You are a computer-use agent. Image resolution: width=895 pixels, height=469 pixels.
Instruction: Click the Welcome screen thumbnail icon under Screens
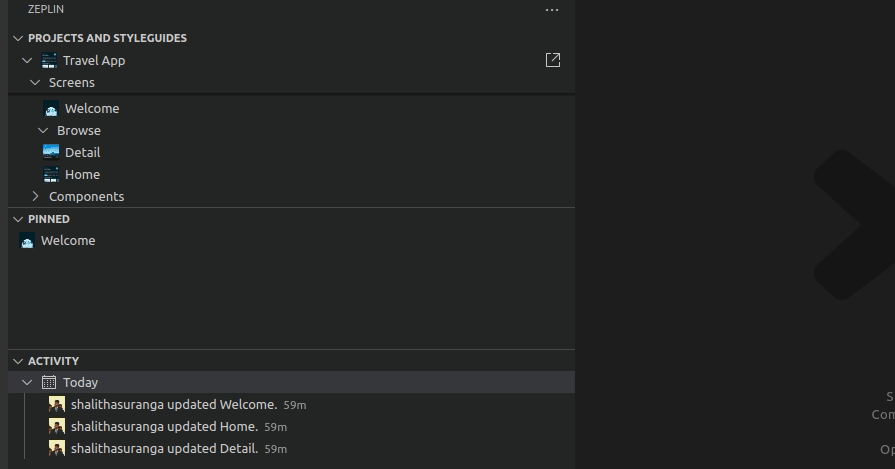(51, 109)
